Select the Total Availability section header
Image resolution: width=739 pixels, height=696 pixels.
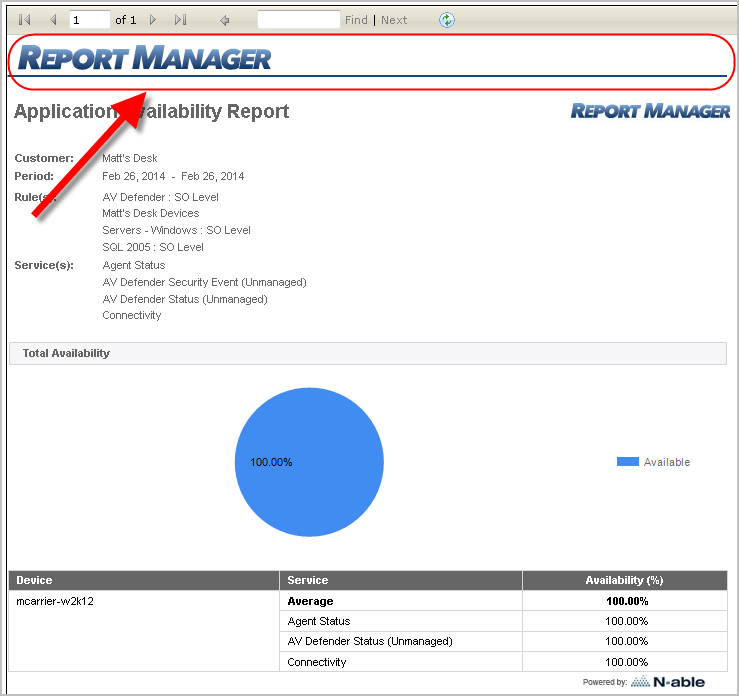[368, 353]
